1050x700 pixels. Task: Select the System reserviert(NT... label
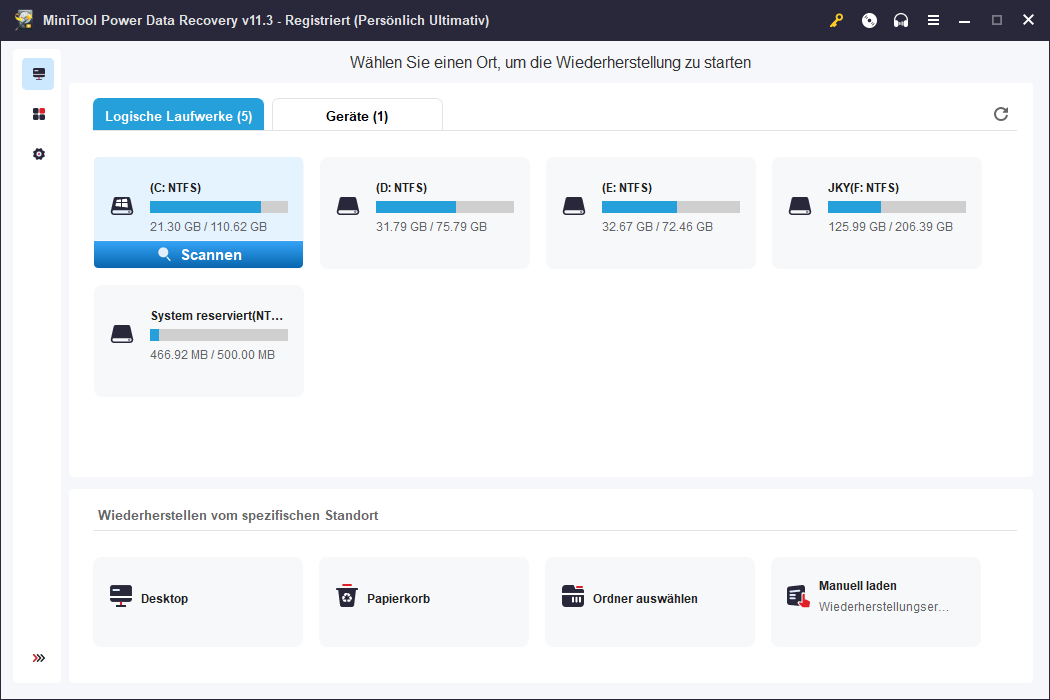(217, 316)
